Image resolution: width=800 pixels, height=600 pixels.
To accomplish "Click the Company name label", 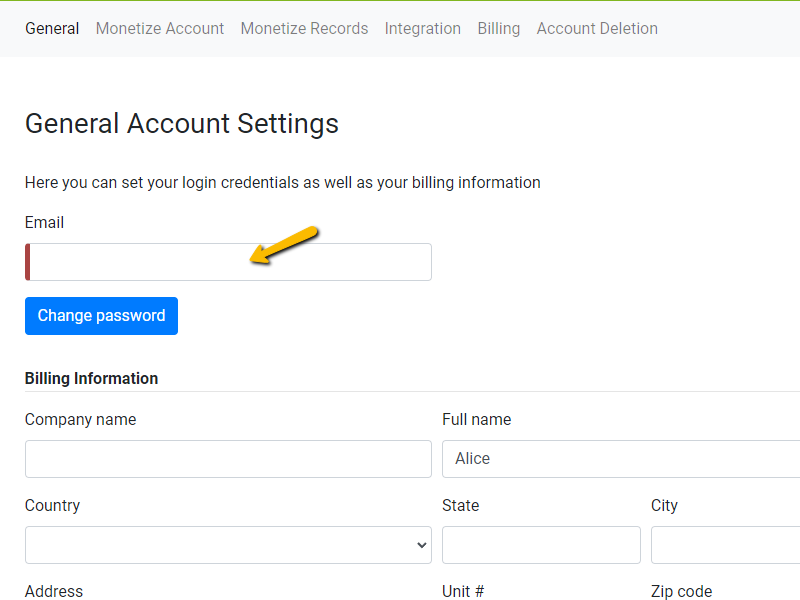I will (x=80, y=420).
